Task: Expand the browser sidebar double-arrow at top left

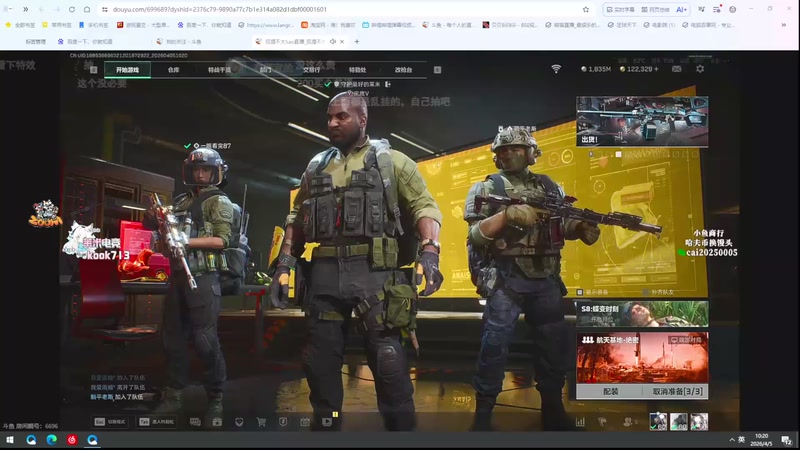Action: [x=26, y=9]
